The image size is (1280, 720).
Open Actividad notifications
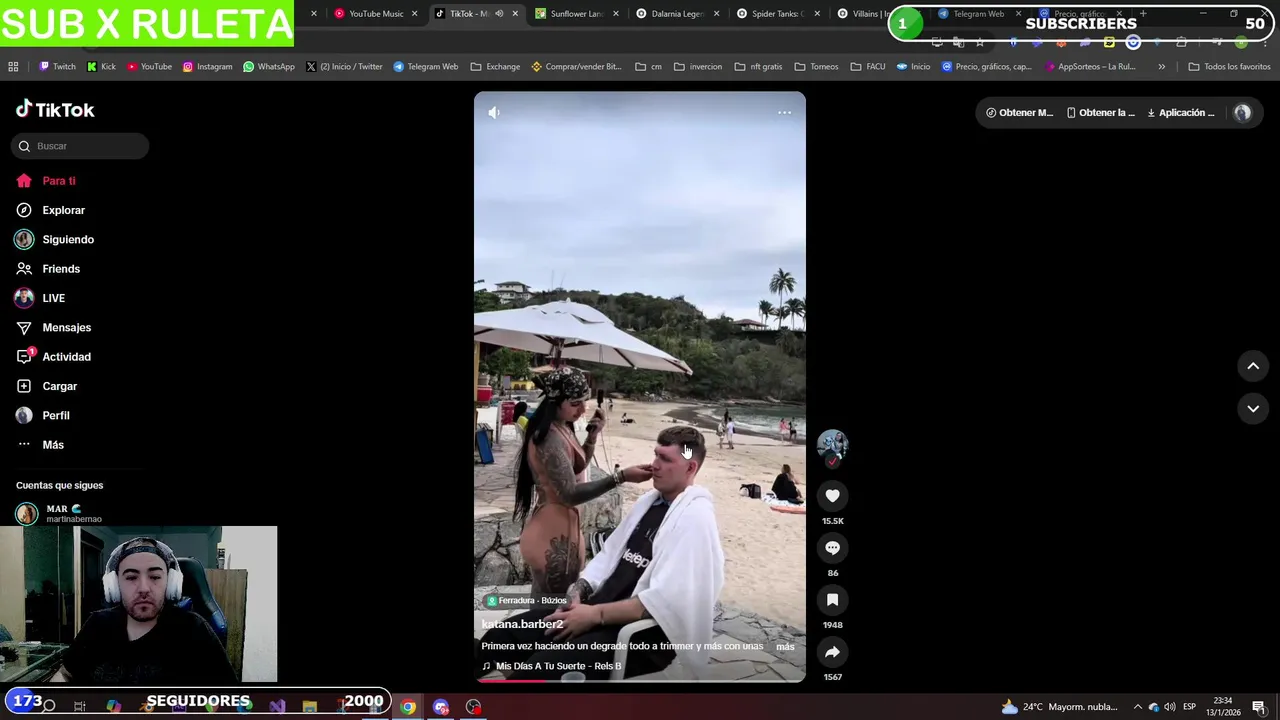[53, 357]
